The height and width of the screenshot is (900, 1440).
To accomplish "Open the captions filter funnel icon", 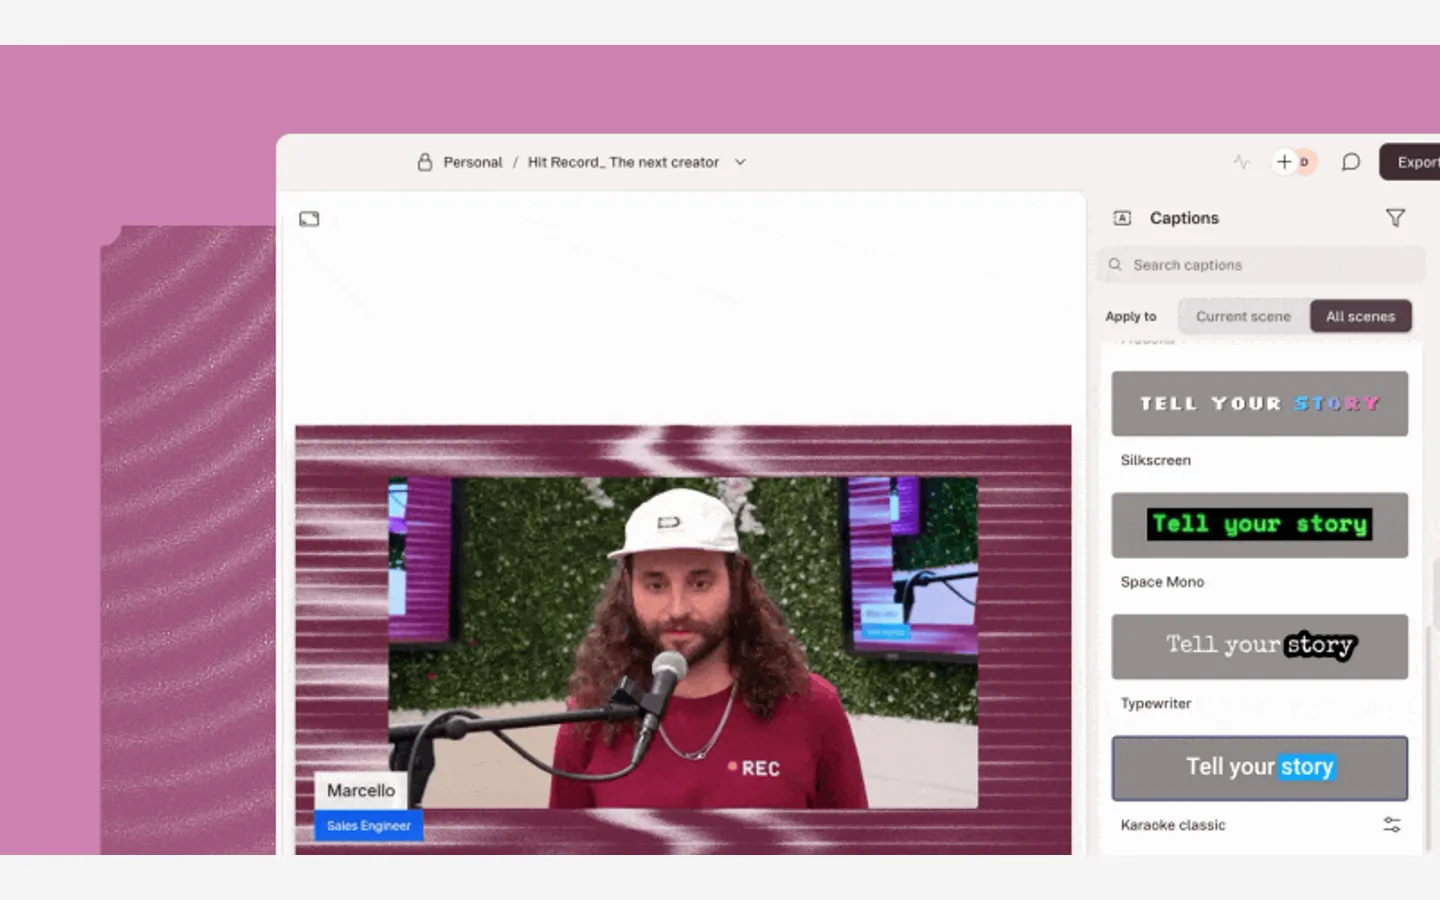I will click(1395, 218).
